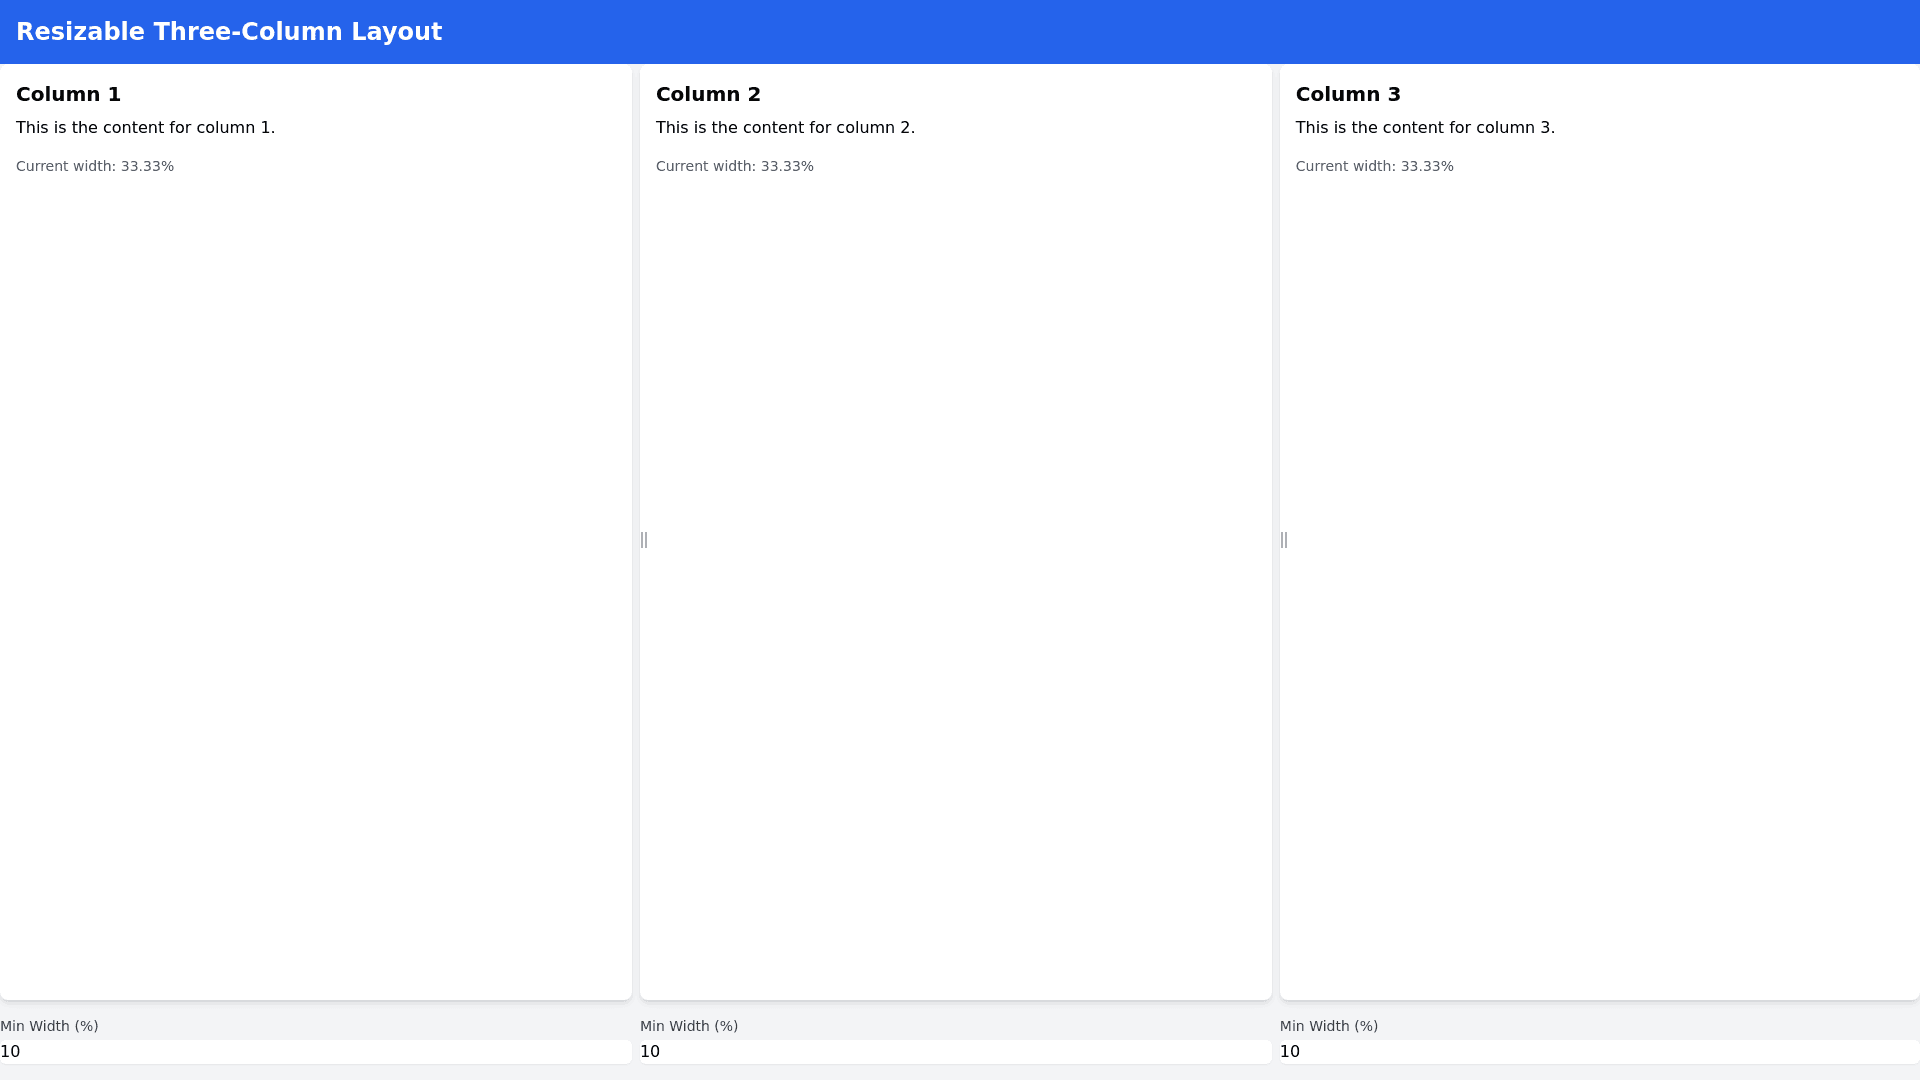This screenshot has width=1920, height=1080.
Task: Click the current width text in Column 1
Action: pos(95,166)
